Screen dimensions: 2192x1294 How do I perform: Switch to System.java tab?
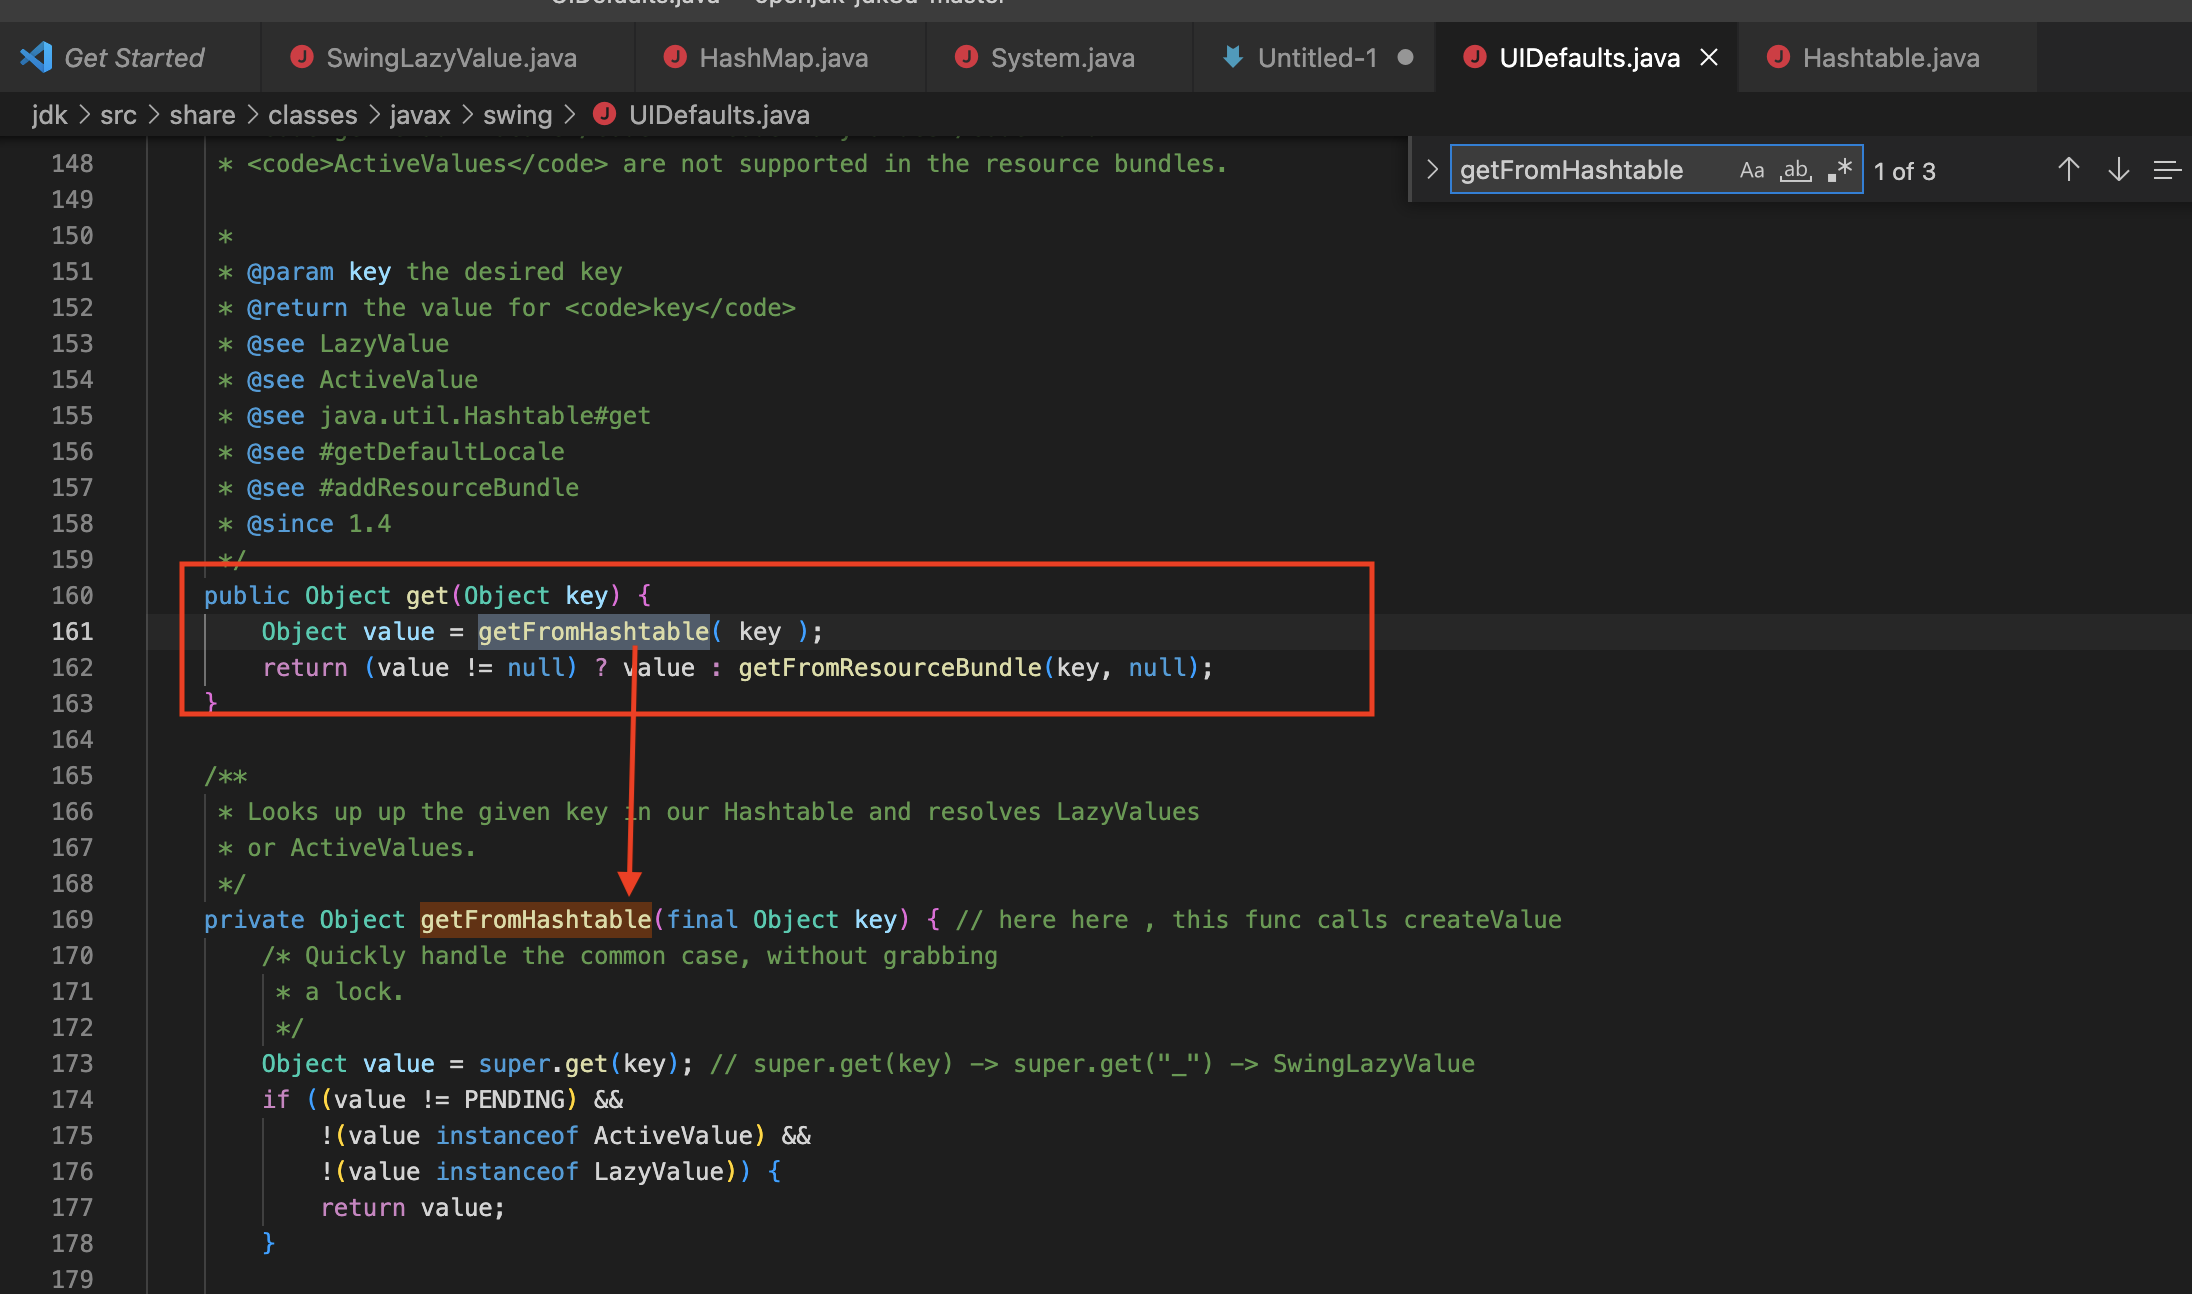pos(1060,58)
